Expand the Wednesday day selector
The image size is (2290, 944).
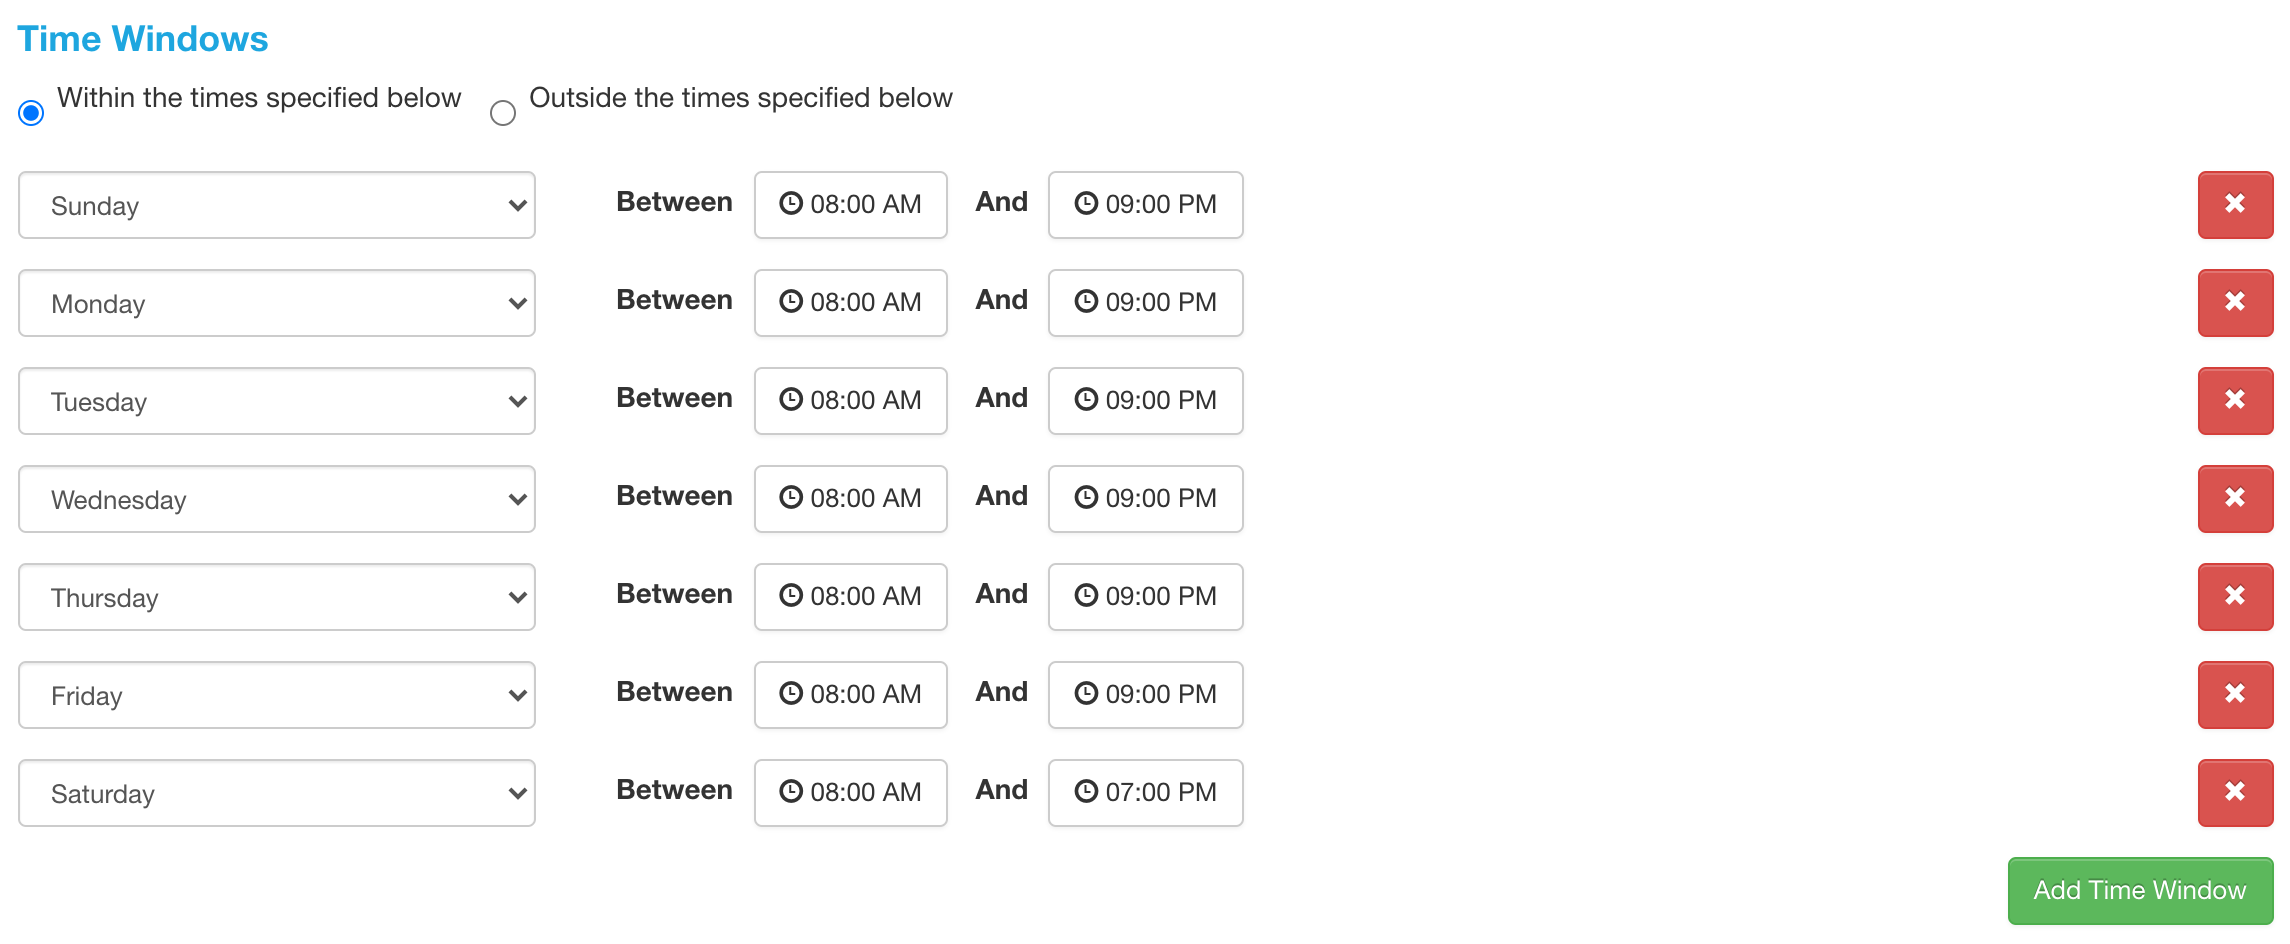coord(277,499)
